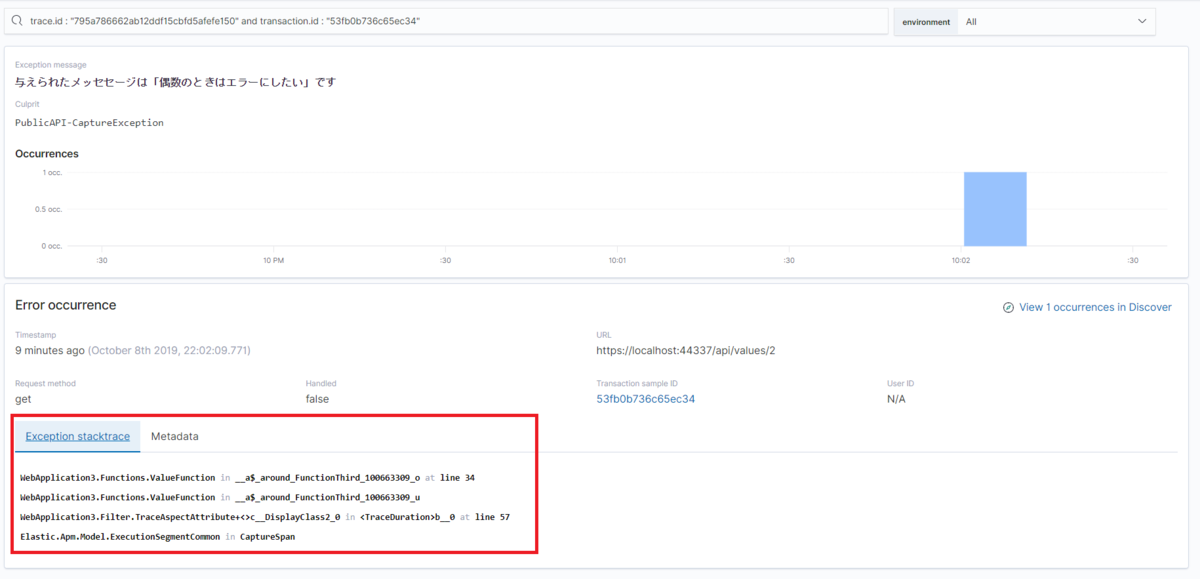Click the User ID value N/A
Viewport: 1200px width, 579px height.
click(896, 399)
